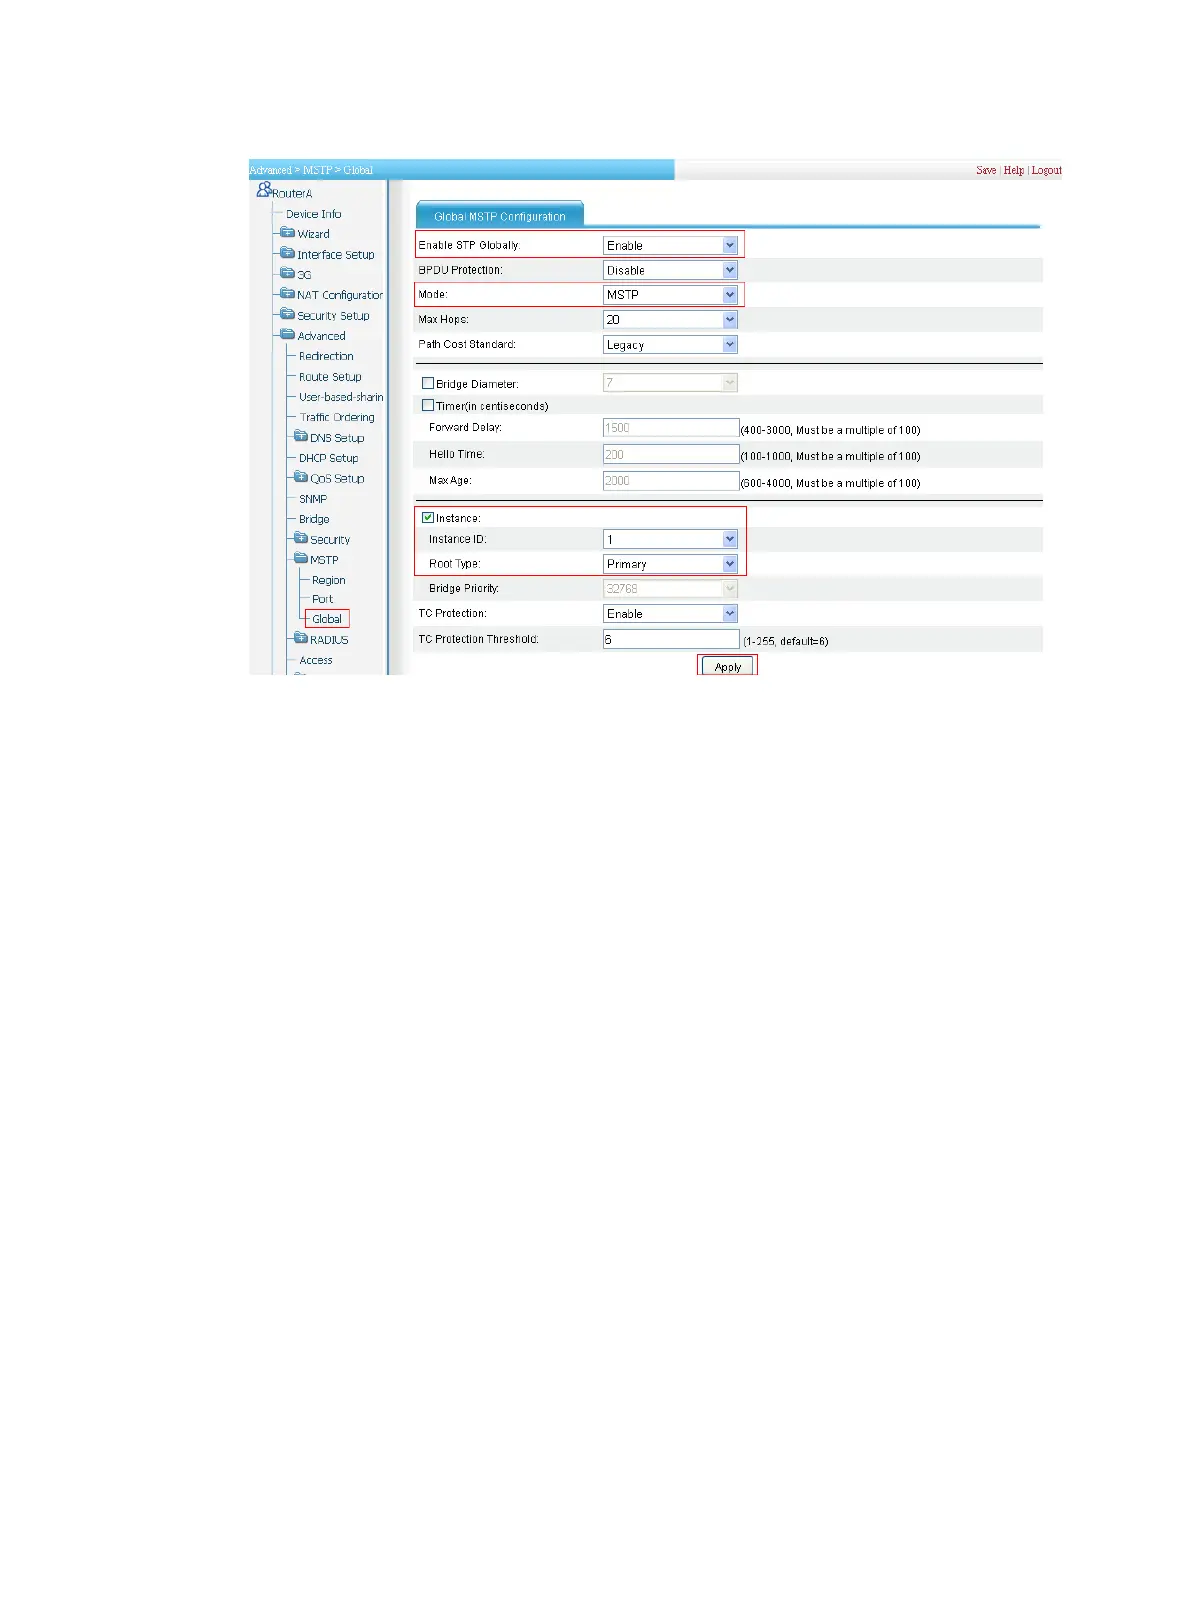Click the Interface Setup folder icon
This screenshot has width=1190, height=1616.
[288, 254]
